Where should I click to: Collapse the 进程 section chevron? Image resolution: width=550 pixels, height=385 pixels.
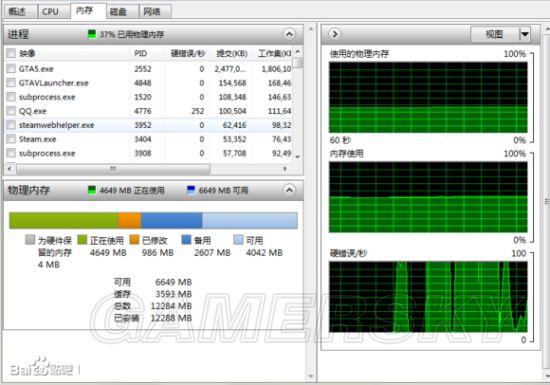point(289,34)
